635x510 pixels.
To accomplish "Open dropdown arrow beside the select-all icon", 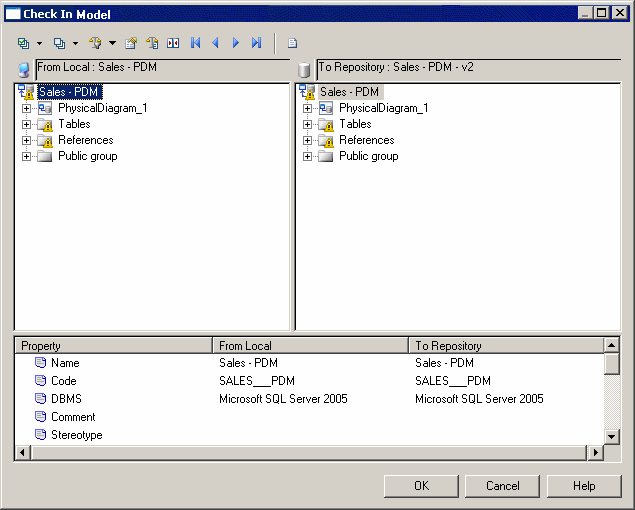I will (x=39, y=43).
